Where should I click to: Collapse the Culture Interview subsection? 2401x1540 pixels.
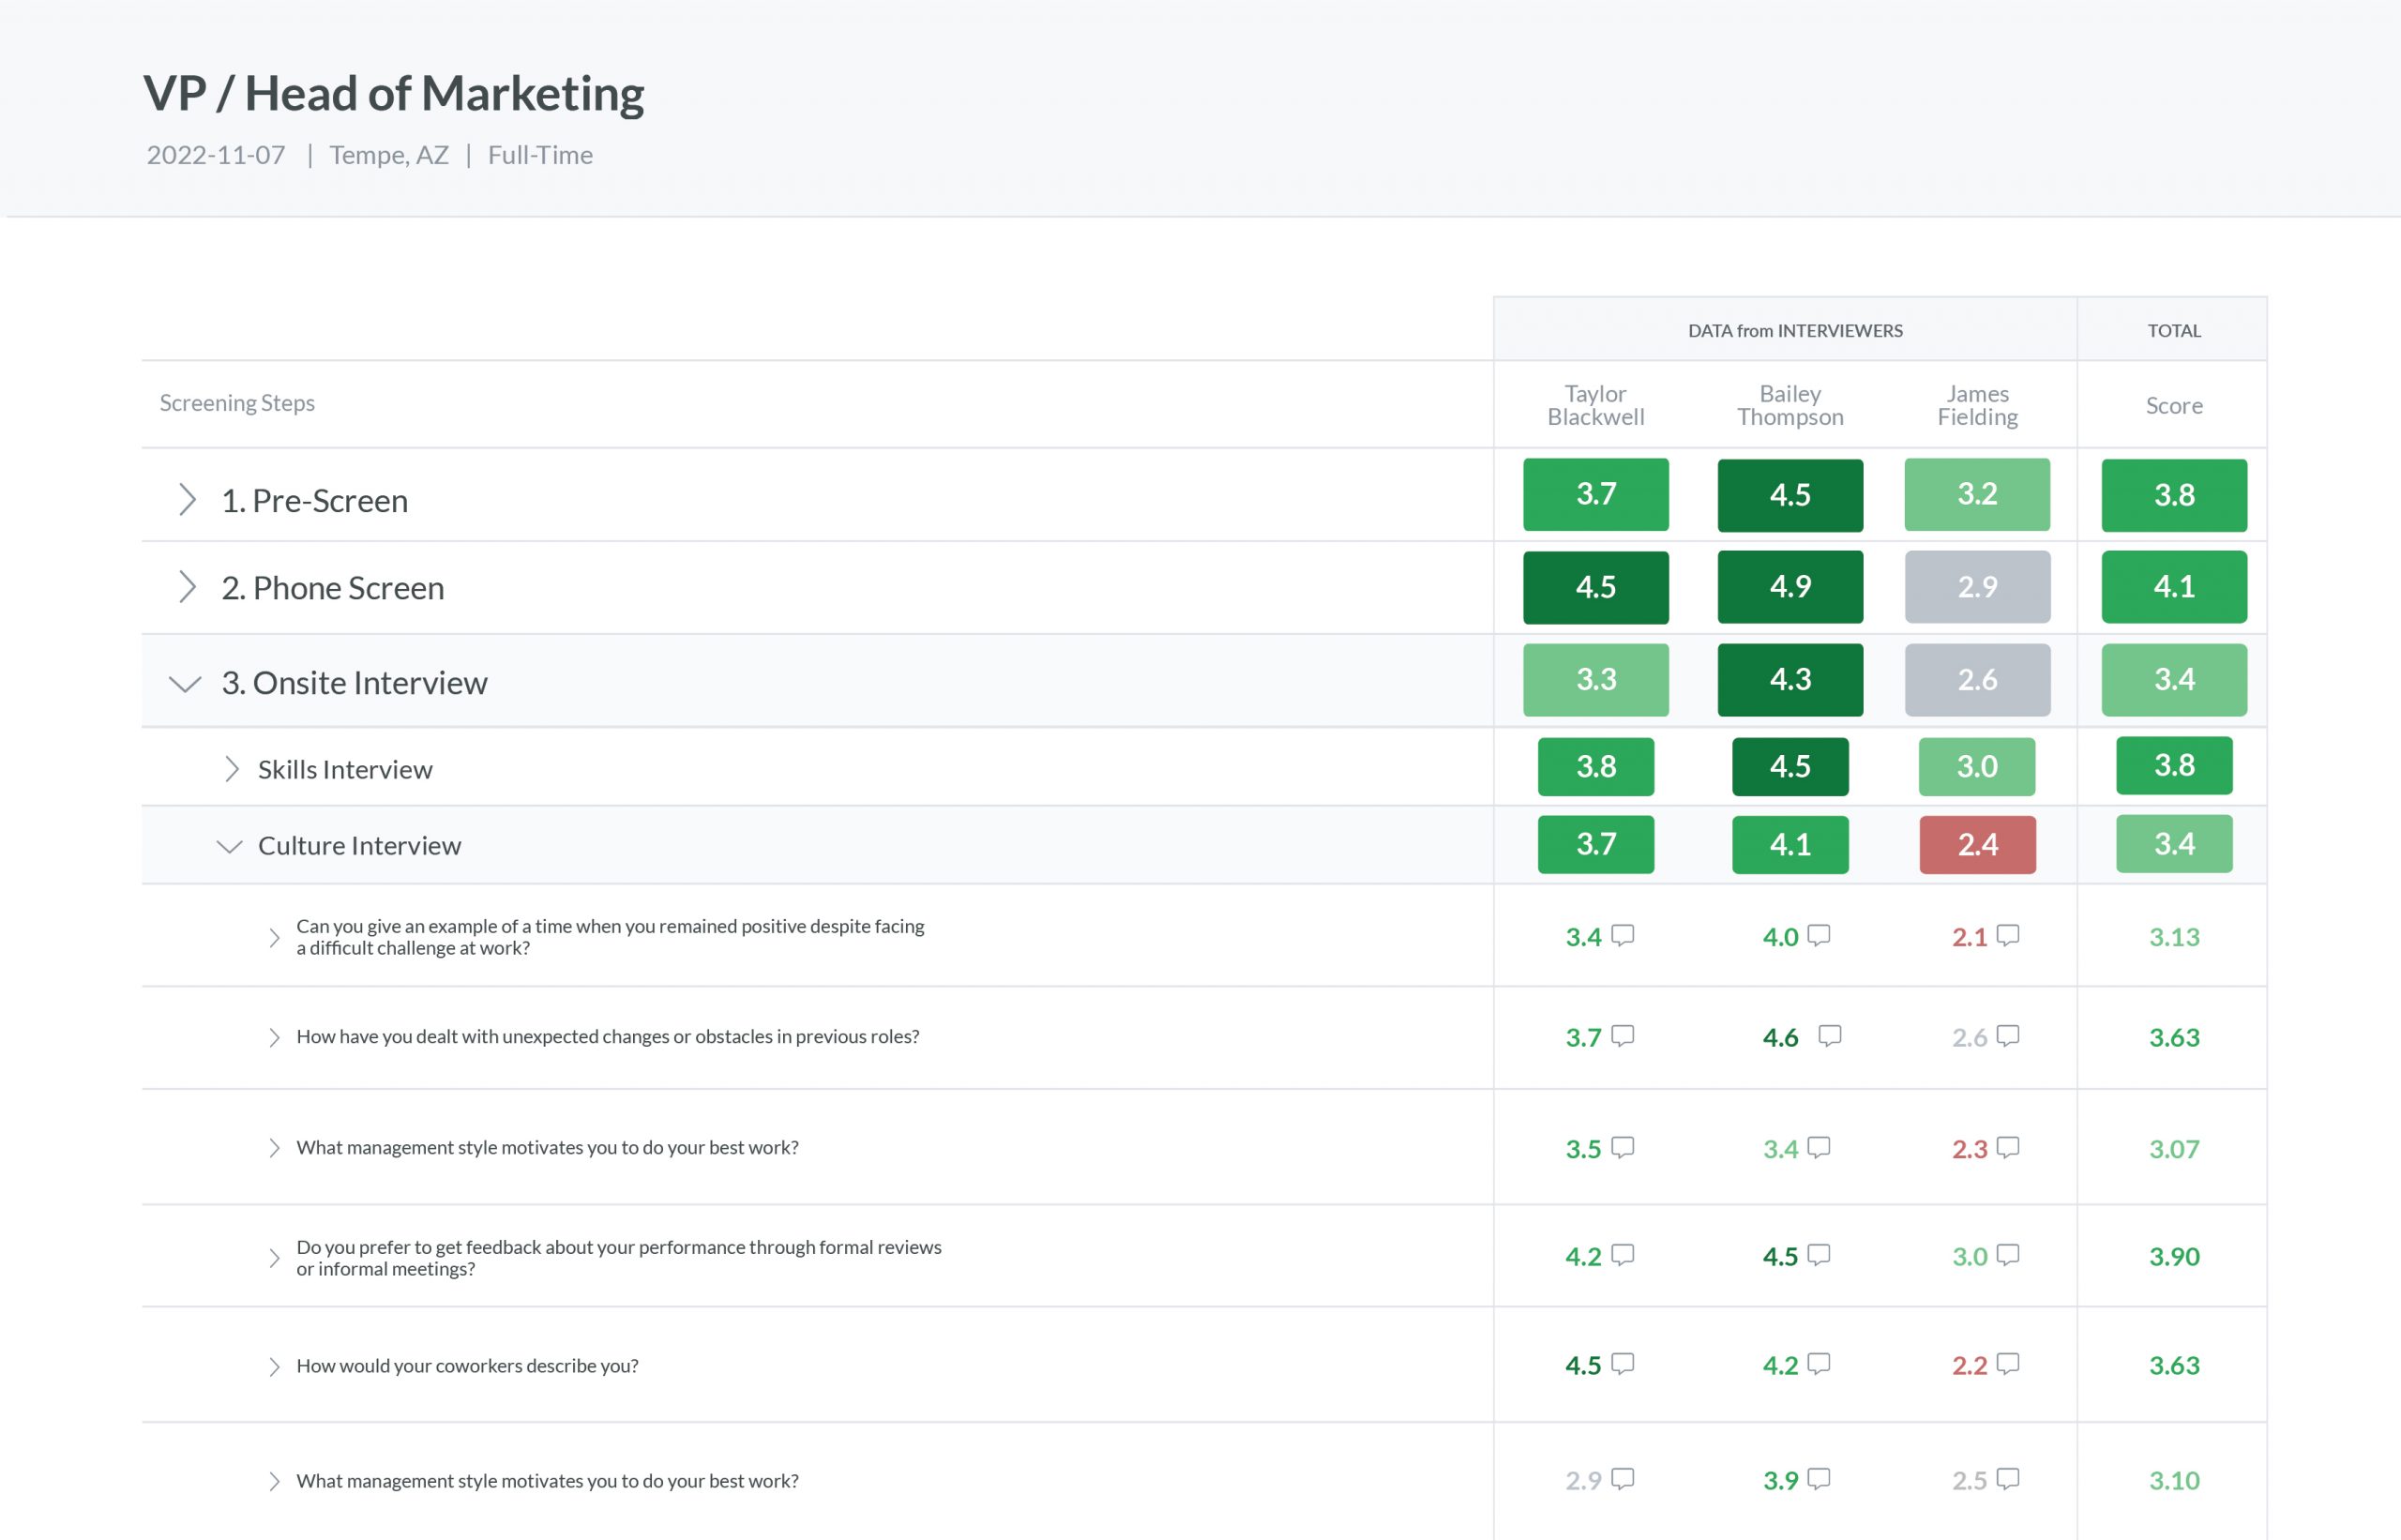pos(229,846)
